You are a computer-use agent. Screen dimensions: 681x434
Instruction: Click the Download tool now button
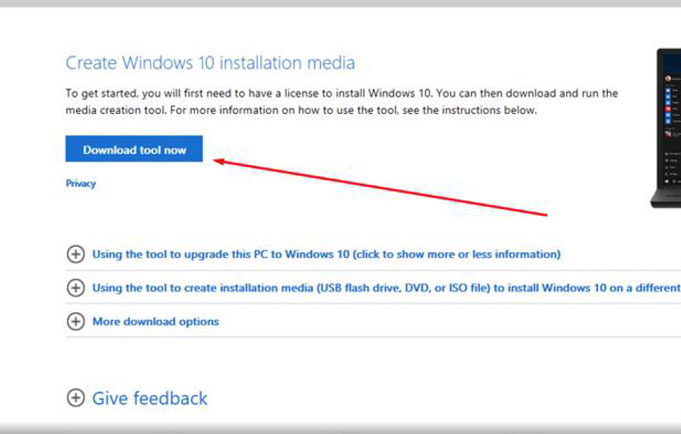[134, 150]
